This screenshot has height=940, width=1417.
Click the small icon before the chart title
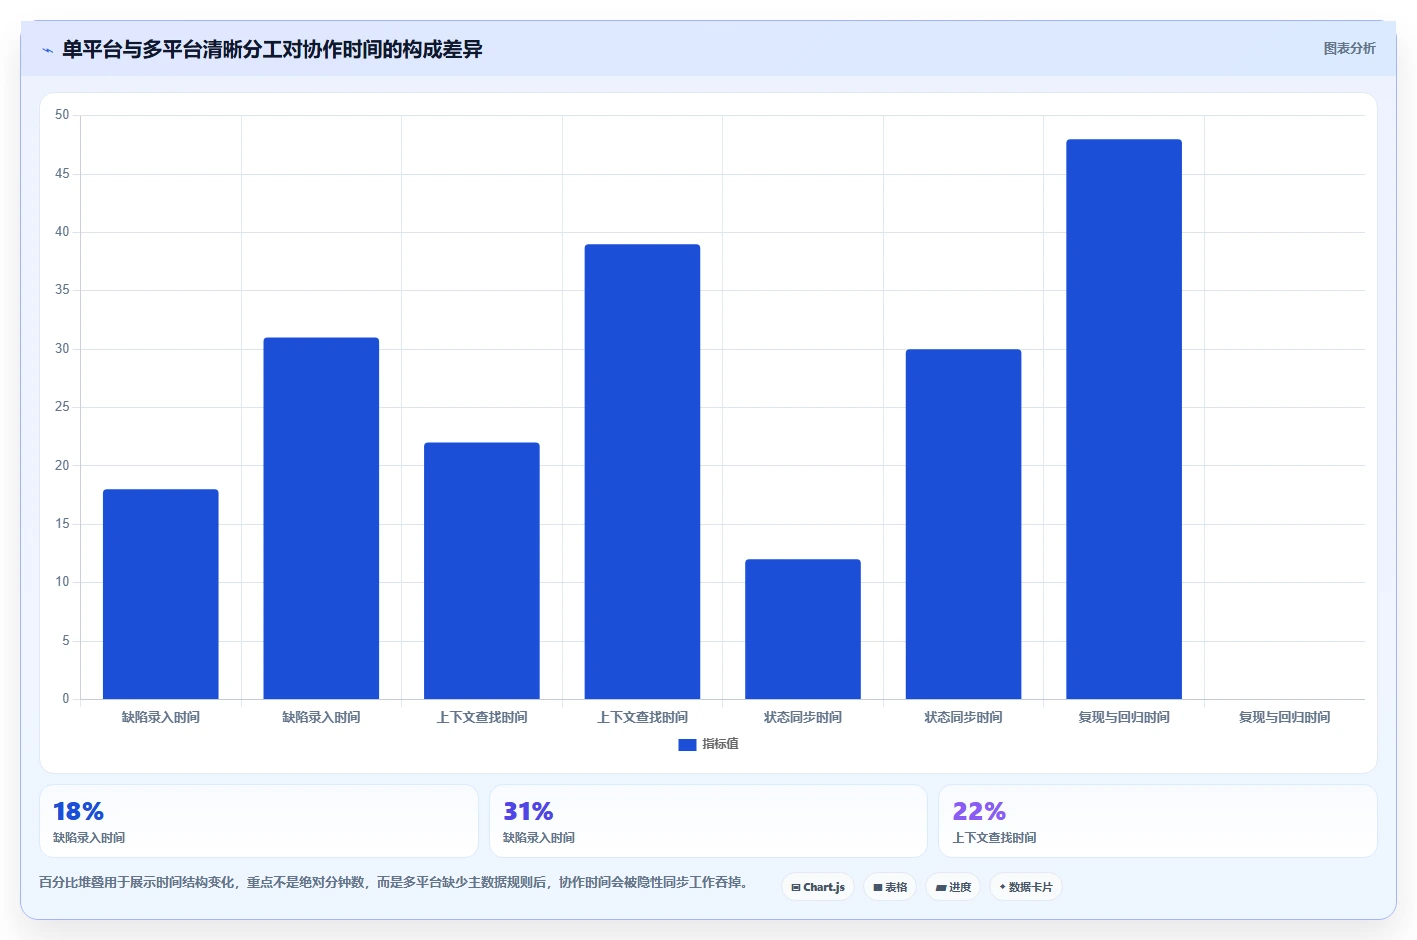point(47,50)
